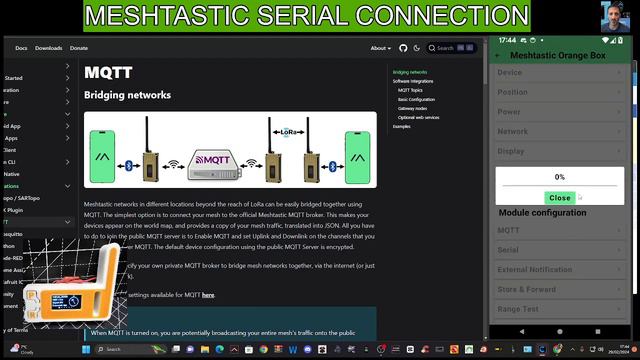Jump to MQTT Topics section
Image resolution: width=640 pixels, height=360 pixels.
[x=410, y=90]
